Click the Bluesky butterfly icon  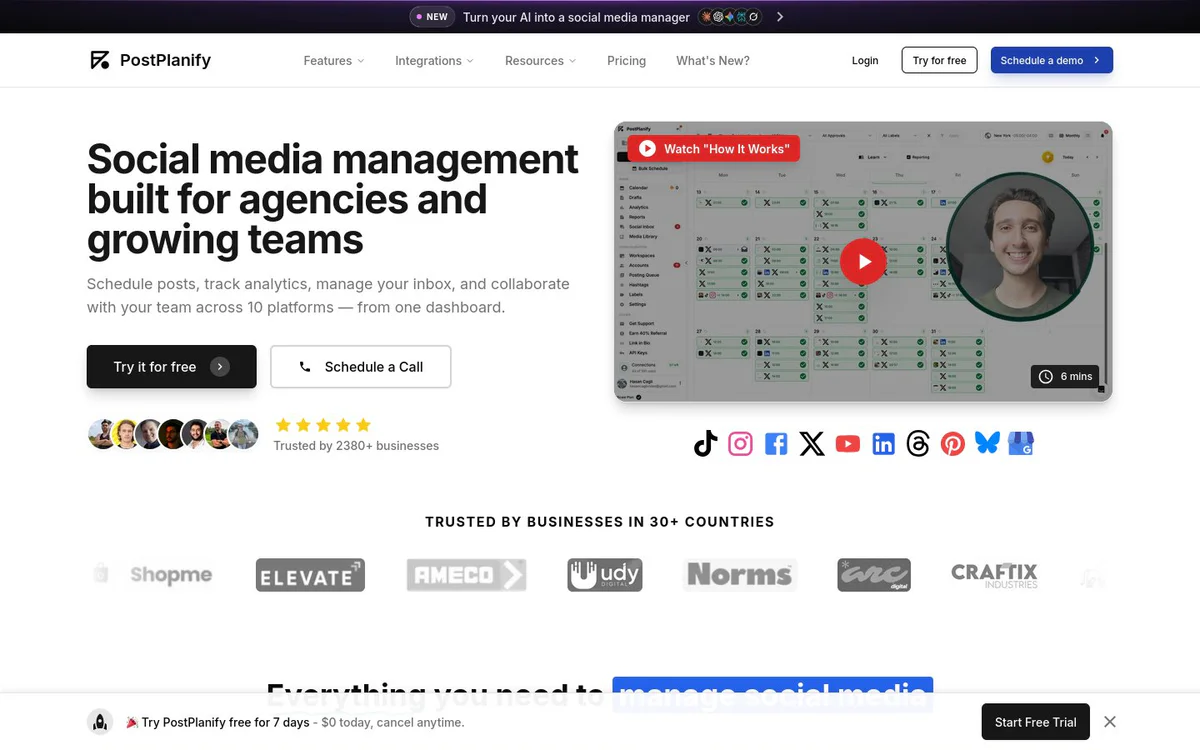point(987,443)
